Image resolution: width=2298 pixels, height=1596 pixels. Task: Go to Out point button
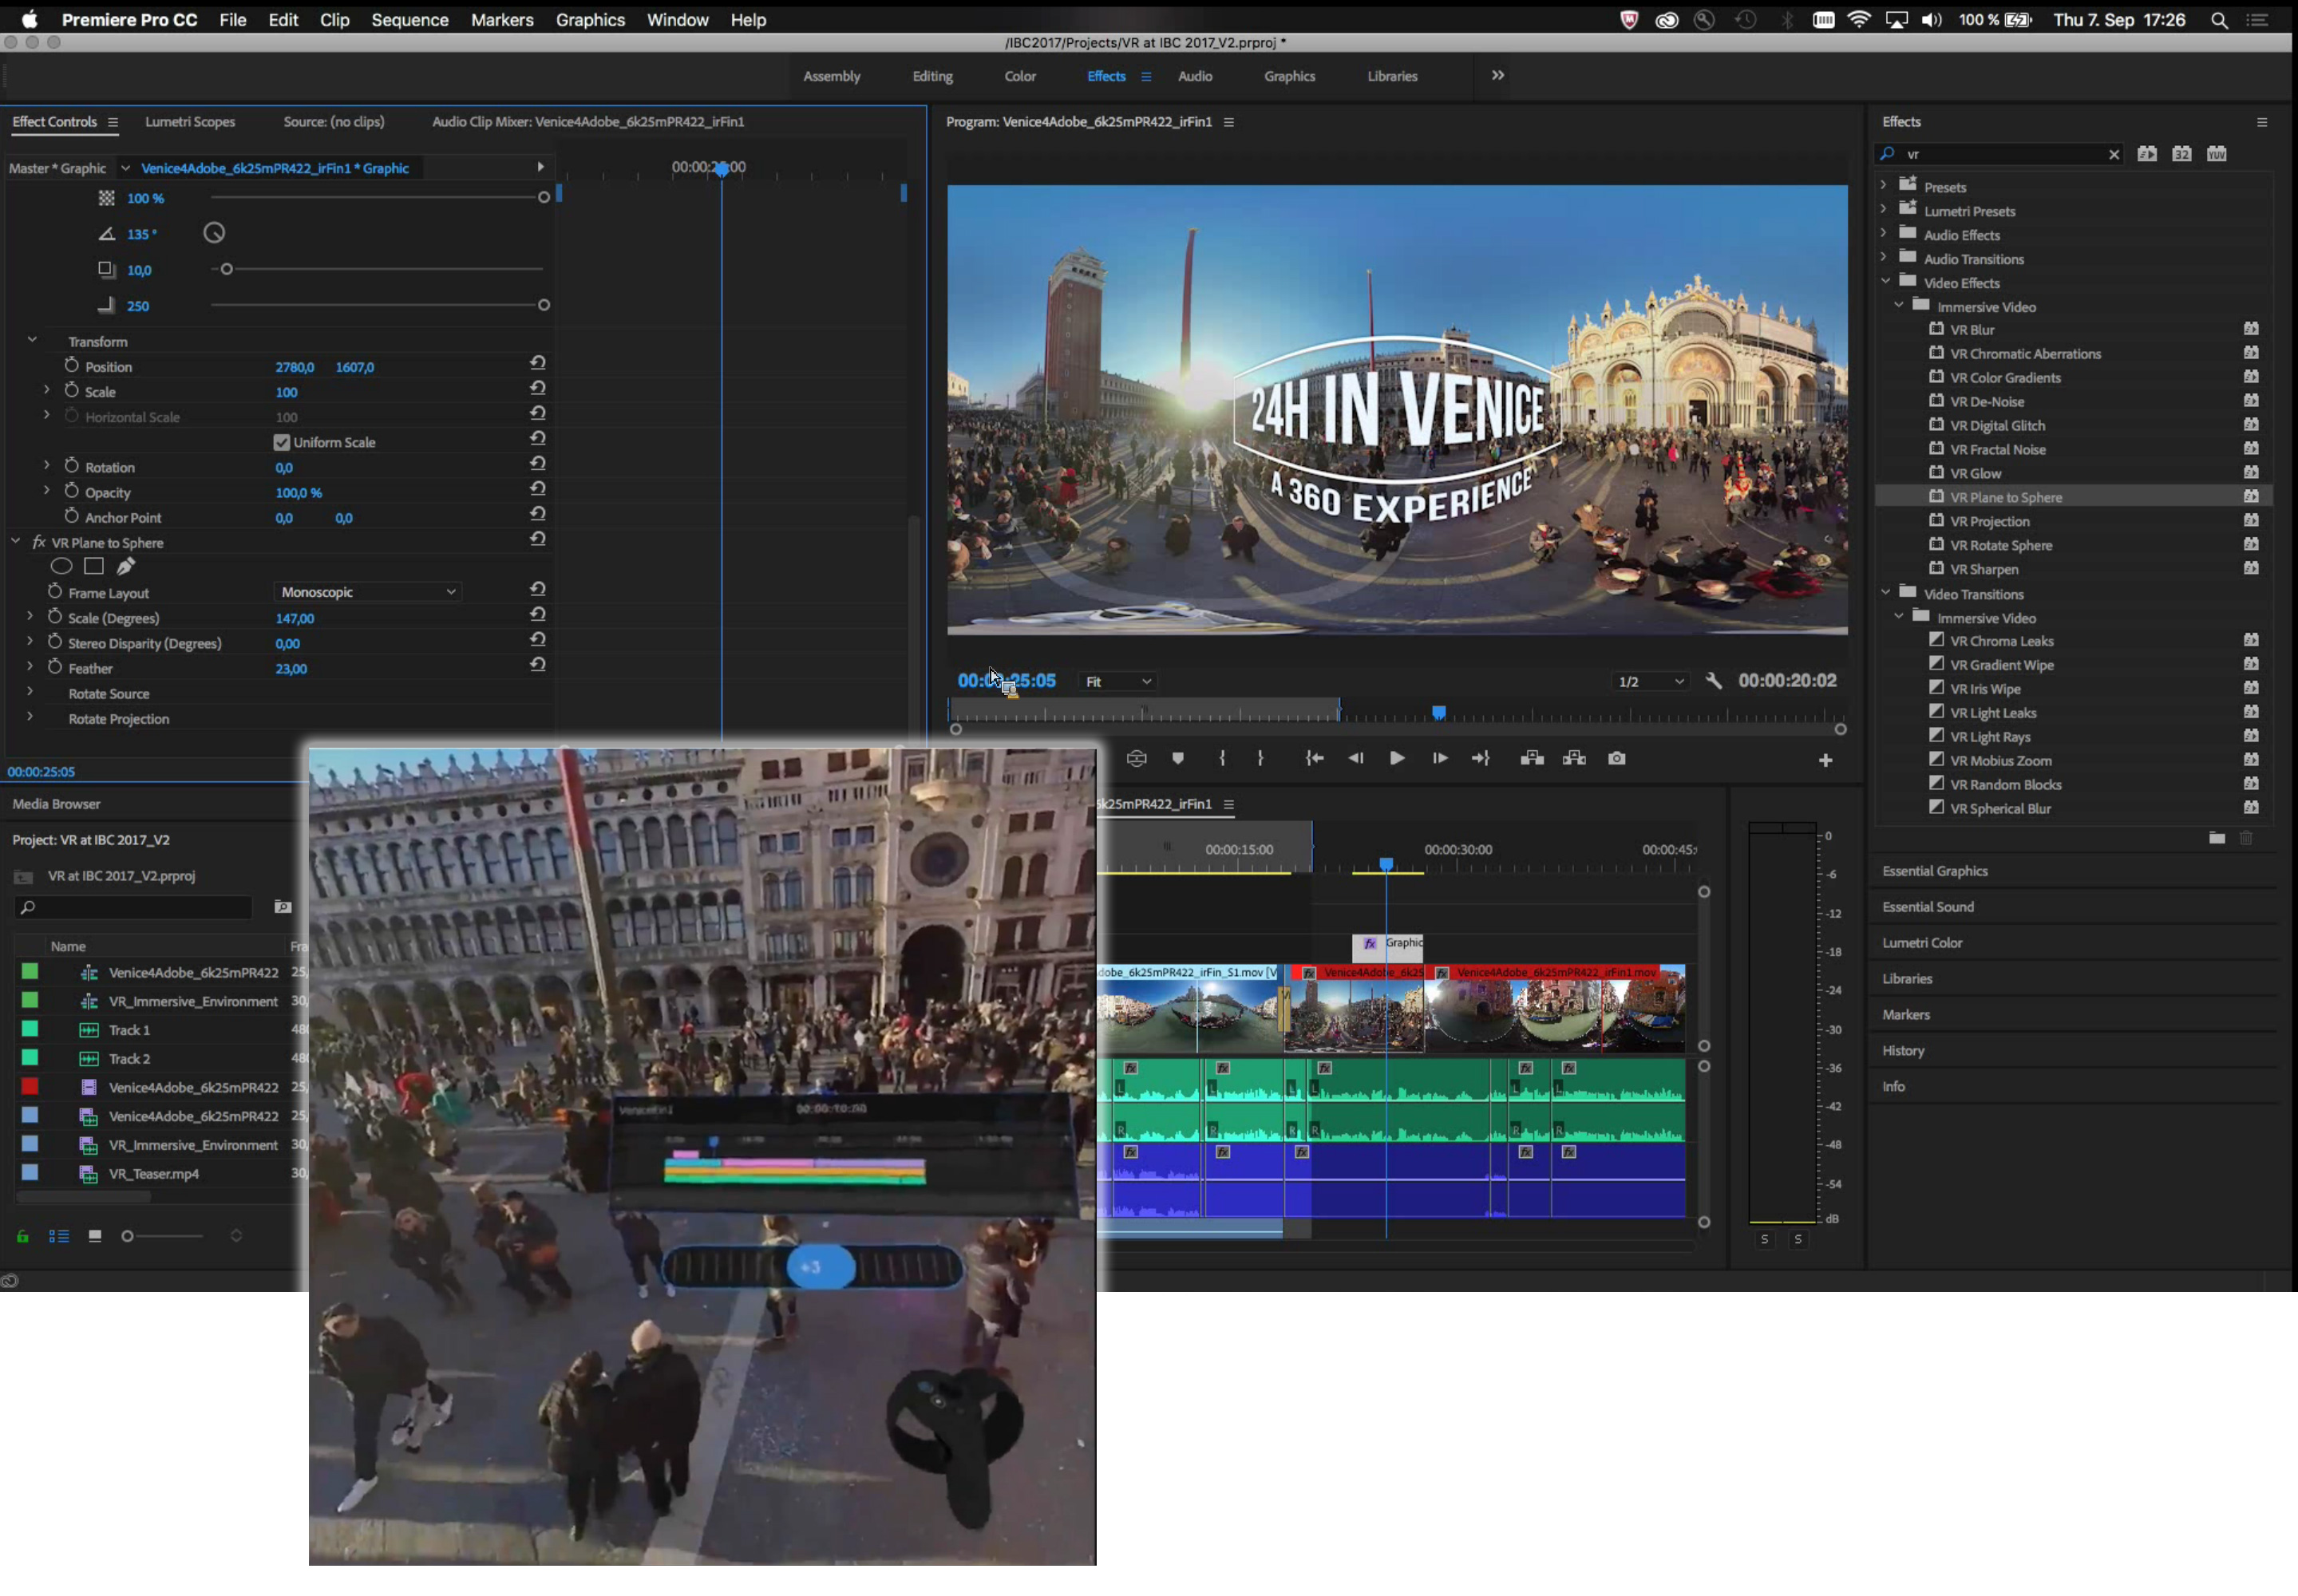1481,759
